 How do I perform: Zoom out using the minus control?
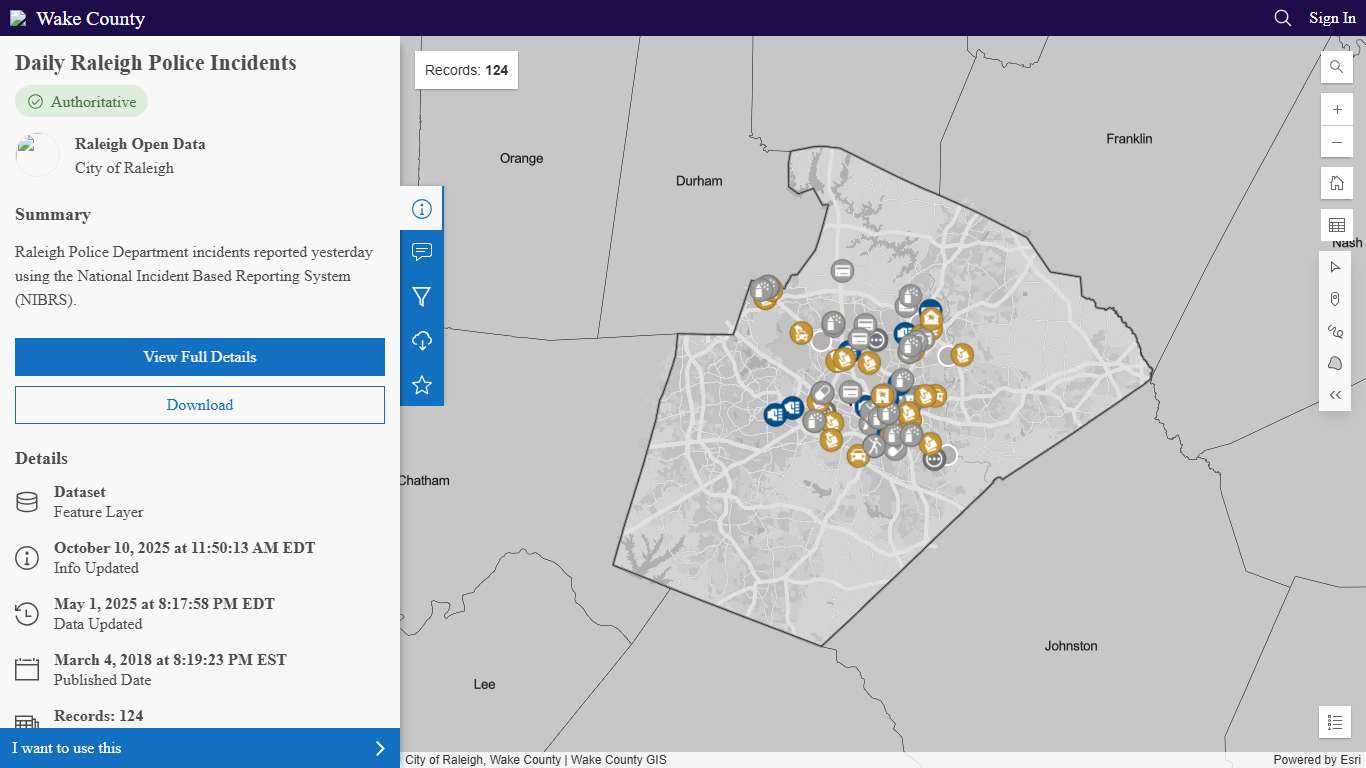pyautogui.click(x=1336, y=142)
